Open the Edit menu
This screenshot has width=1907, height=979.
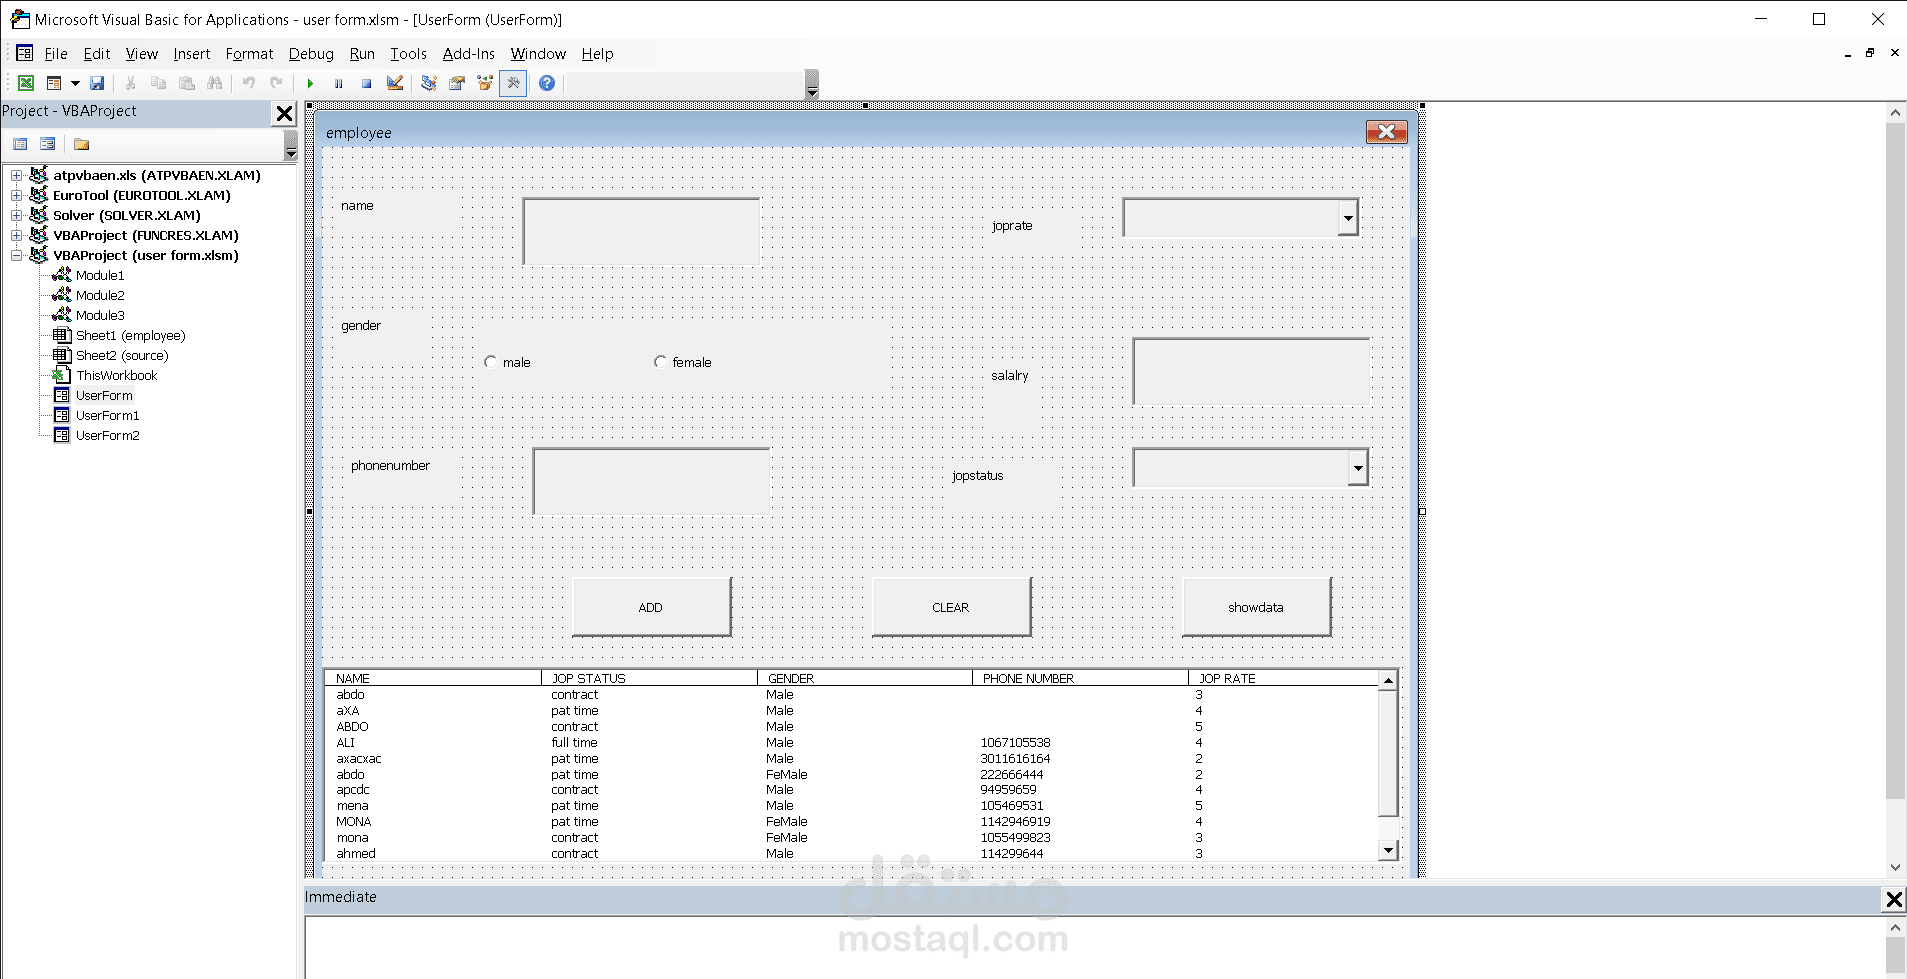tap(97, 54)
